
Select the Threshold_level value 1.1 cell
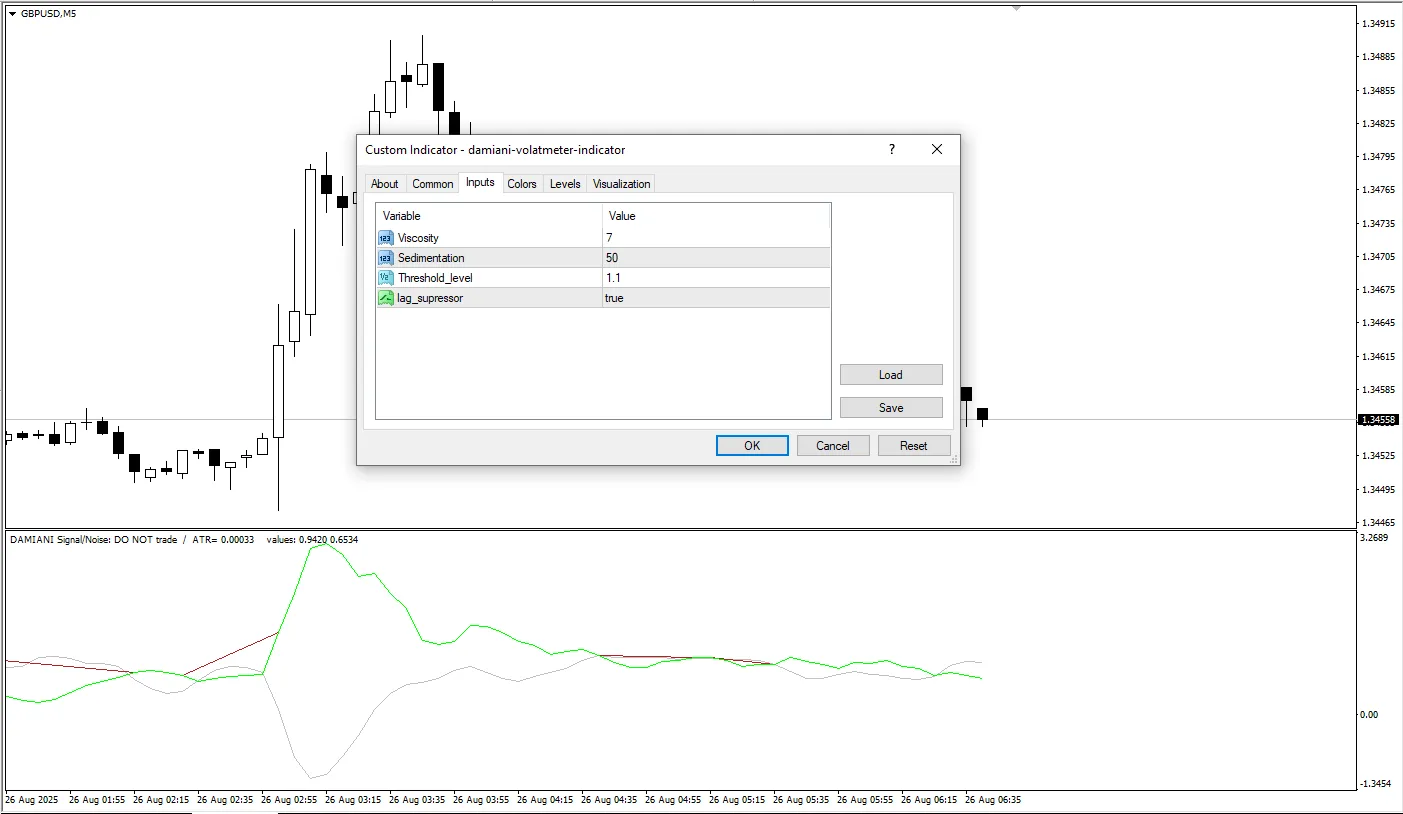pyautogui.click(x=715, y=278)
